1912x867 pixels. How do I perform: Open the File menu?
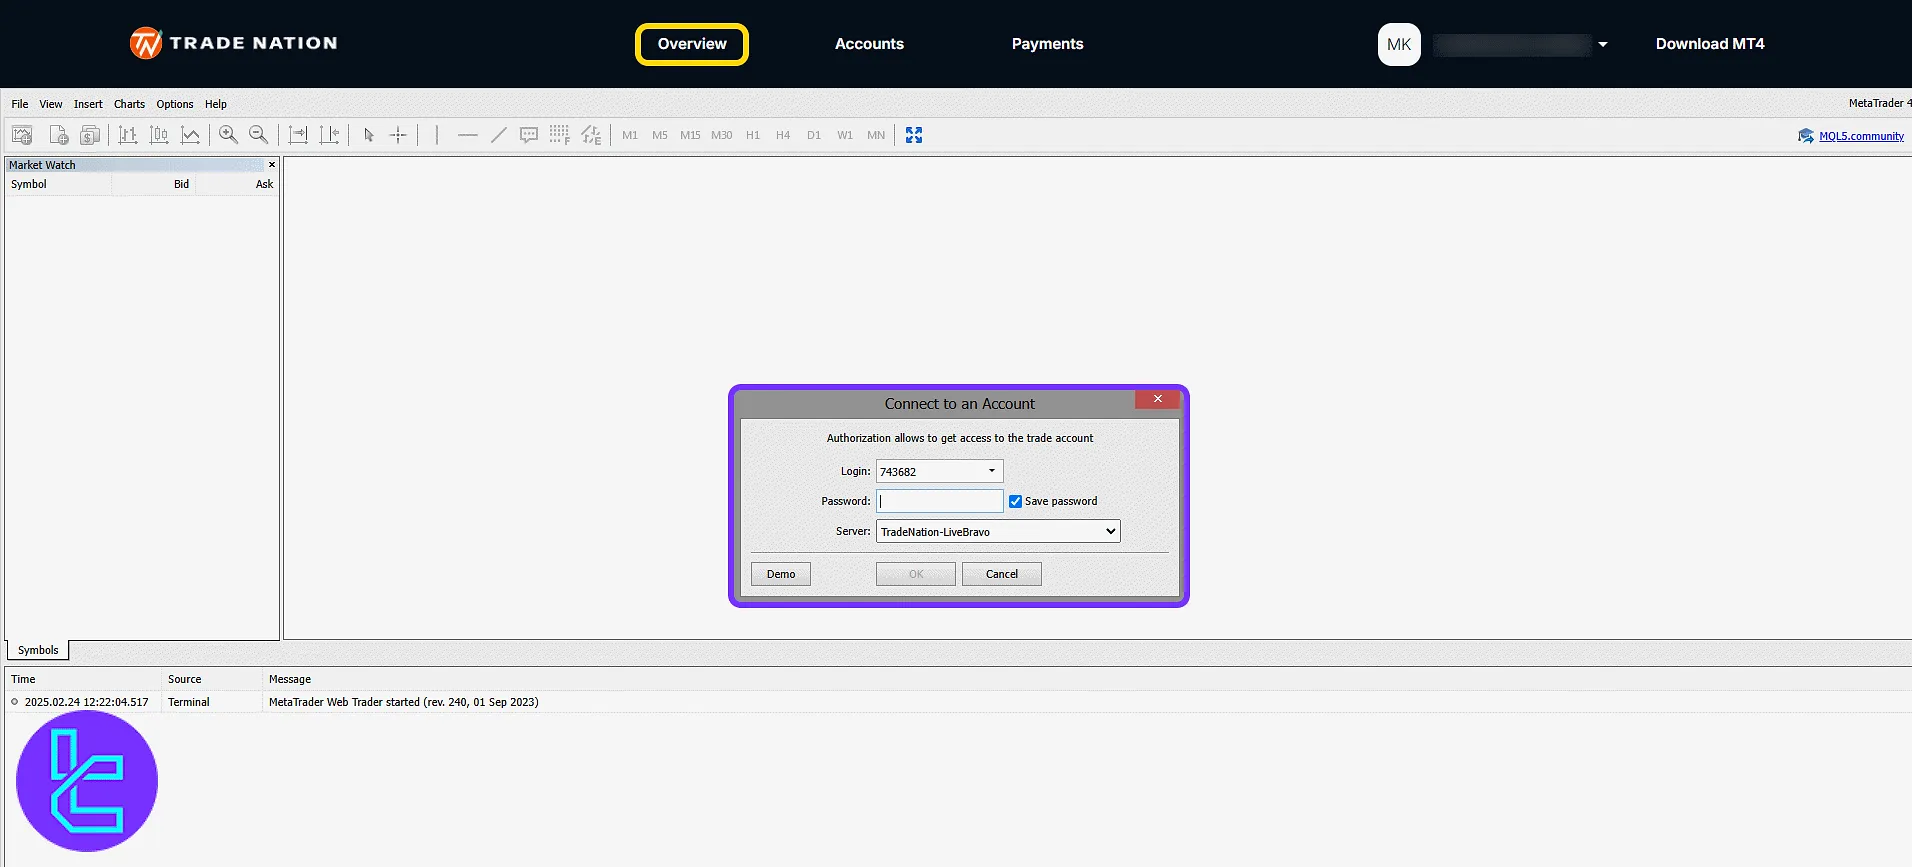click(x=20, y=104)
